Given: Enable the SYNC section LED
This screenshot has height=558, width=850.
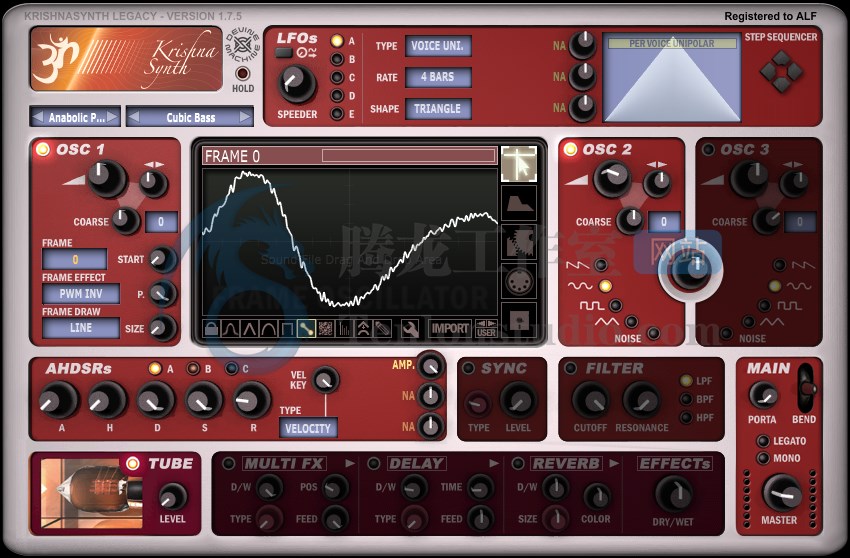Looking at the screenshot, I should coord(469,368).
